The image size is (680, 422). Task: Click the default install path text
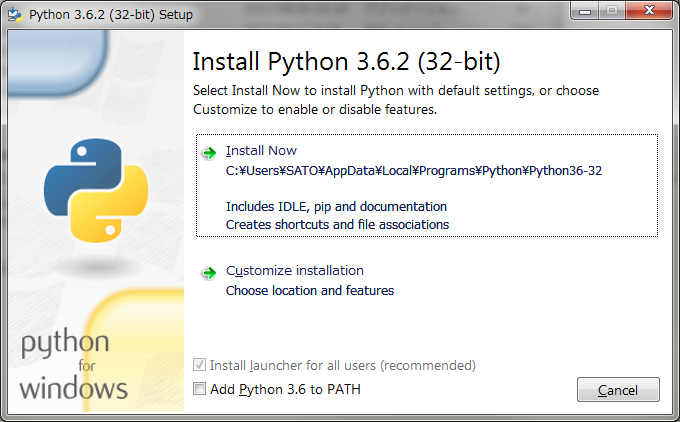(414, 171)
